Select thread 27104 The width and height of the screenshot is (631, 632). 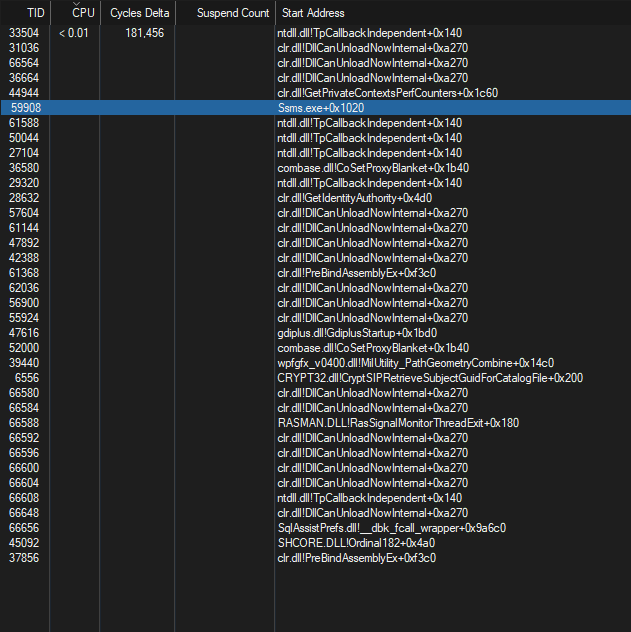[x=316, y=153]
